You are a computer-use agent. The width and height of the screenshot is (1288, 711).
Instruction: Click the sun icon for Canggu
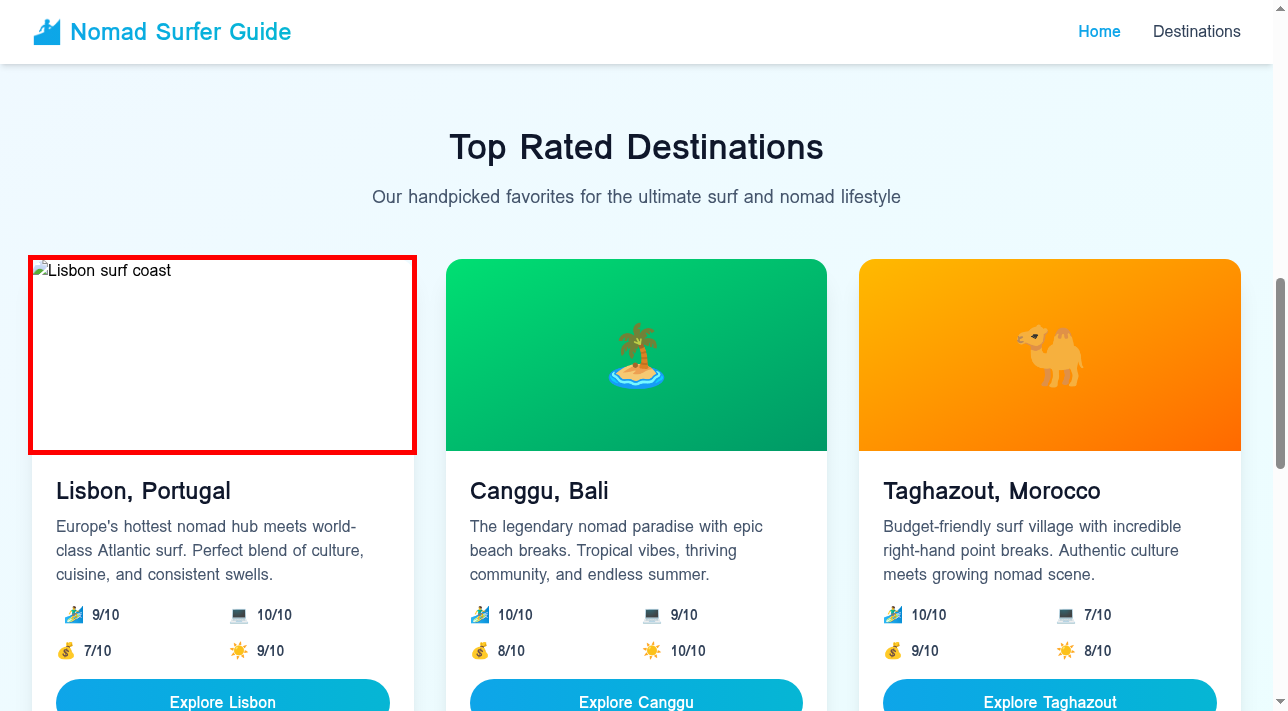click(x=652, y=651)
